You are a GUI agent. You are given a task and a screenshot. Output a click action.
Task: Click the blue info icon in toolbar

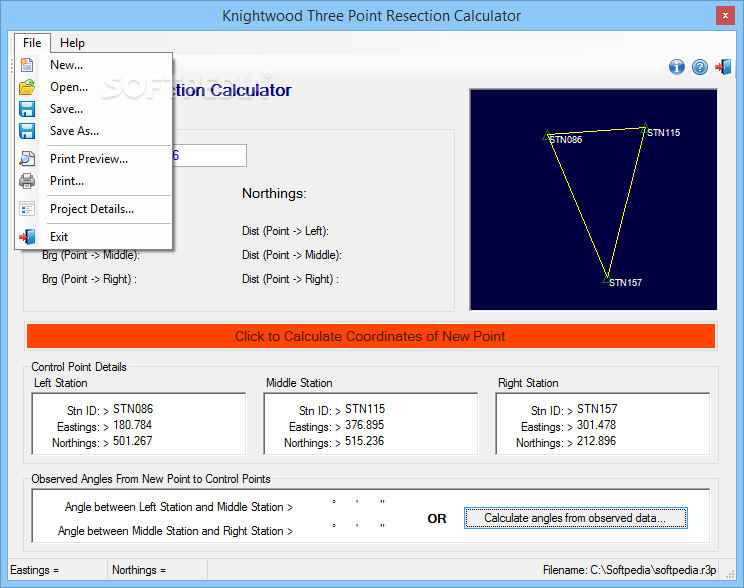tap(677, 67)
